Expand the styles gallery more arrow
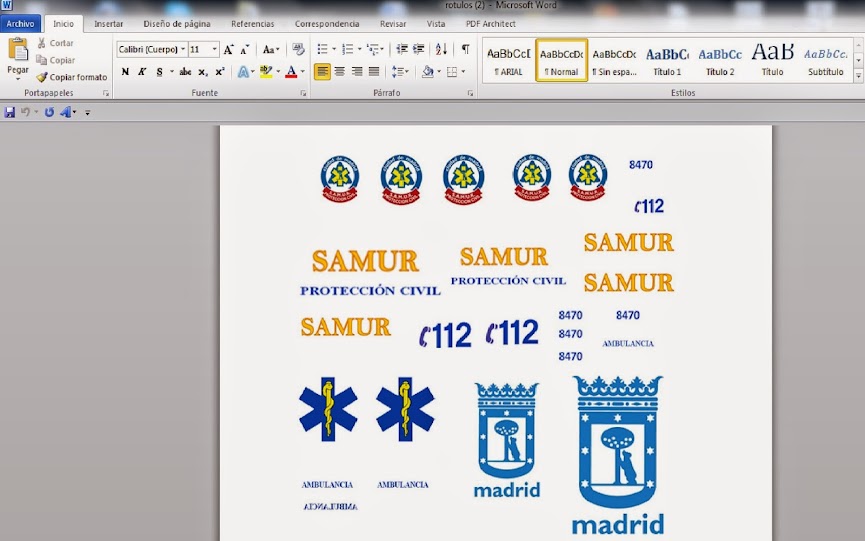Screen dimensions: 865x541 [858, 76]
